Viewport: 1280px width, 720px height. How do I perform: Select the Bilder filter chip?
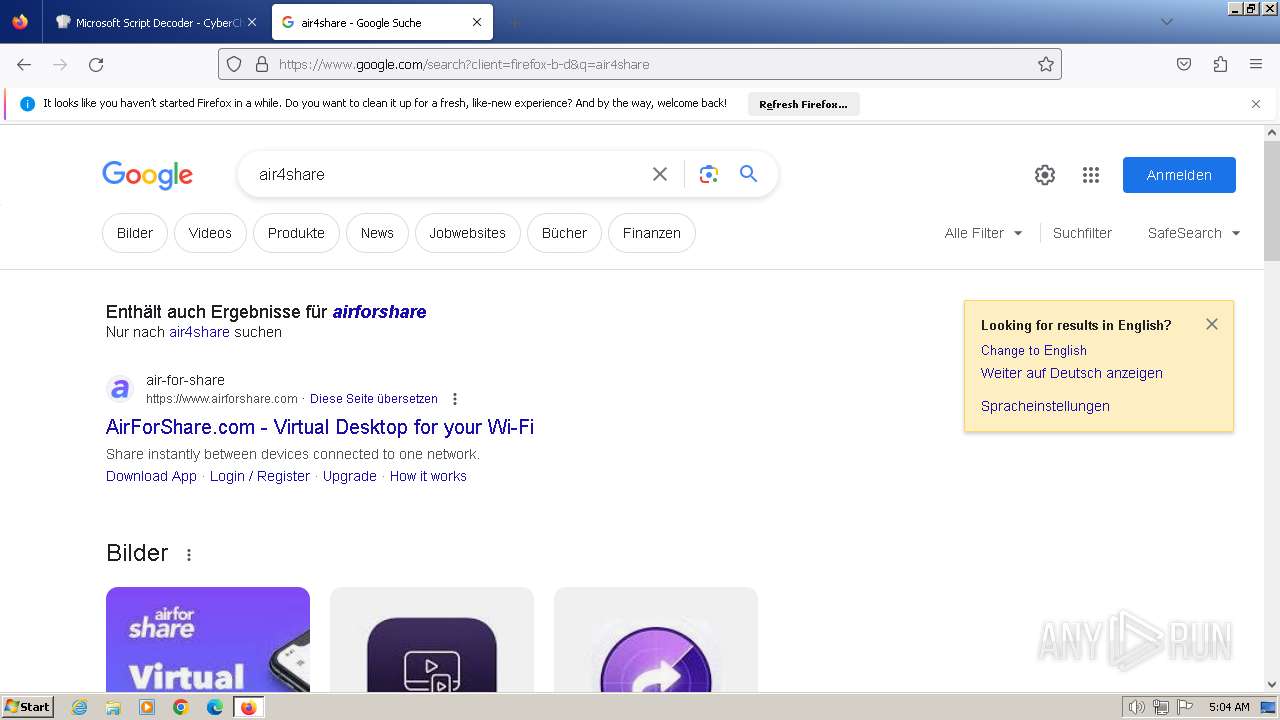pyautogui.click(x=135, y=233)
